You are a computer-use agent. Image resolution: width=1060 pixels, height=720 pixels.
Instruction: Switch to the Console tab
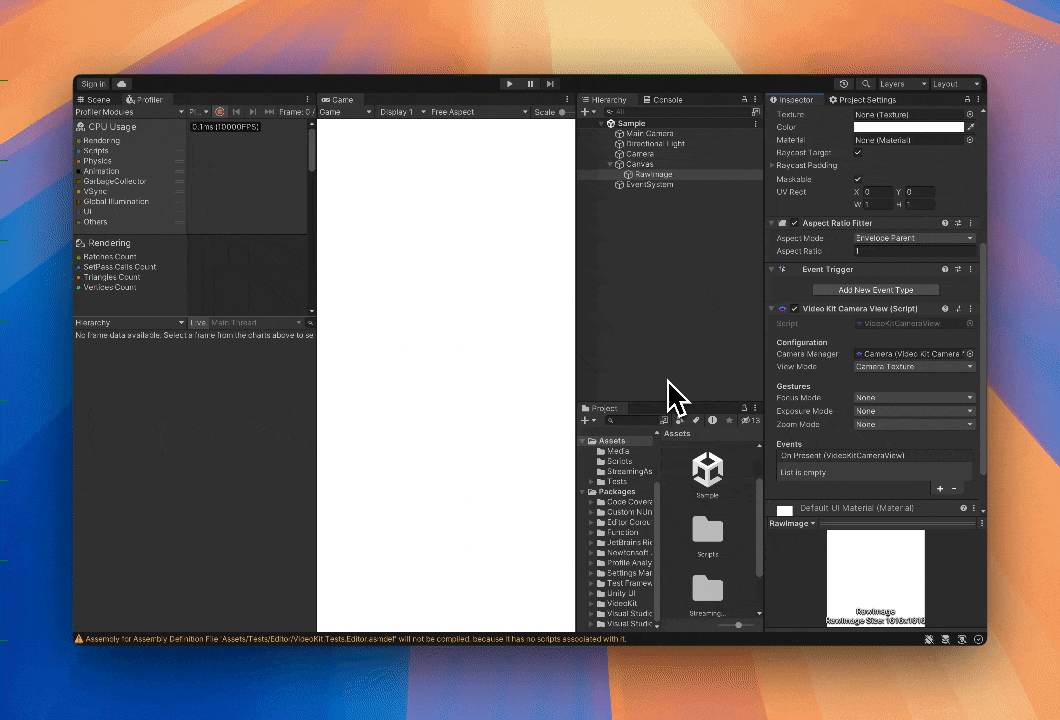[x=662, y=100]
